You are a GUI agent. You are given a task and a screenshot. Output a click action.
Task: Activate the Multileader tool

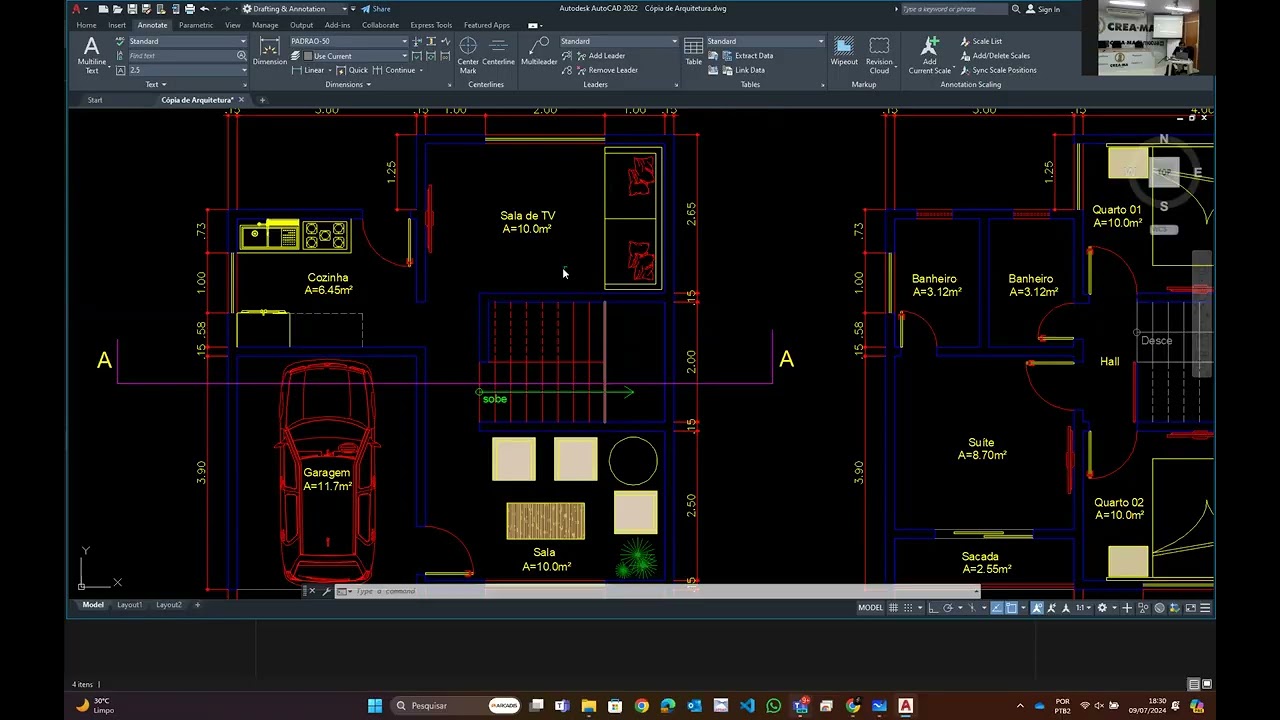click(539, 52)
